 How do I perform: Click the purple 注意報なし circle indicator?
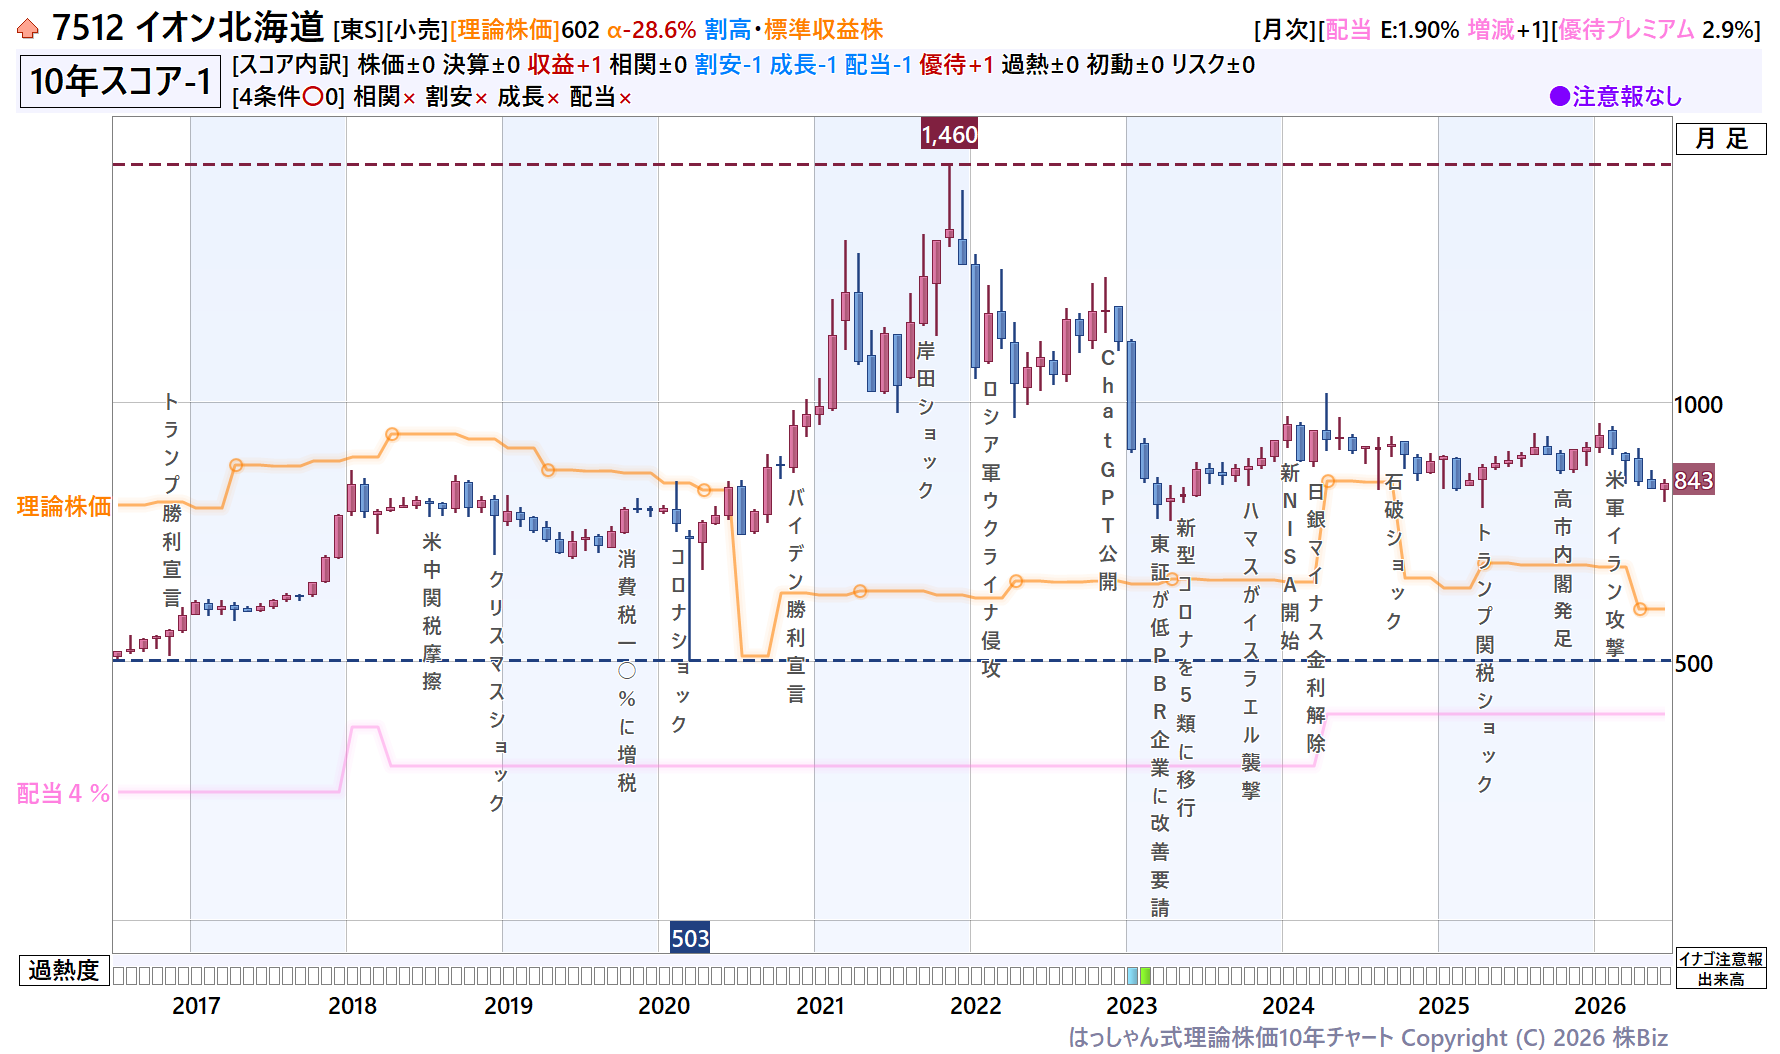point(1559,96)
